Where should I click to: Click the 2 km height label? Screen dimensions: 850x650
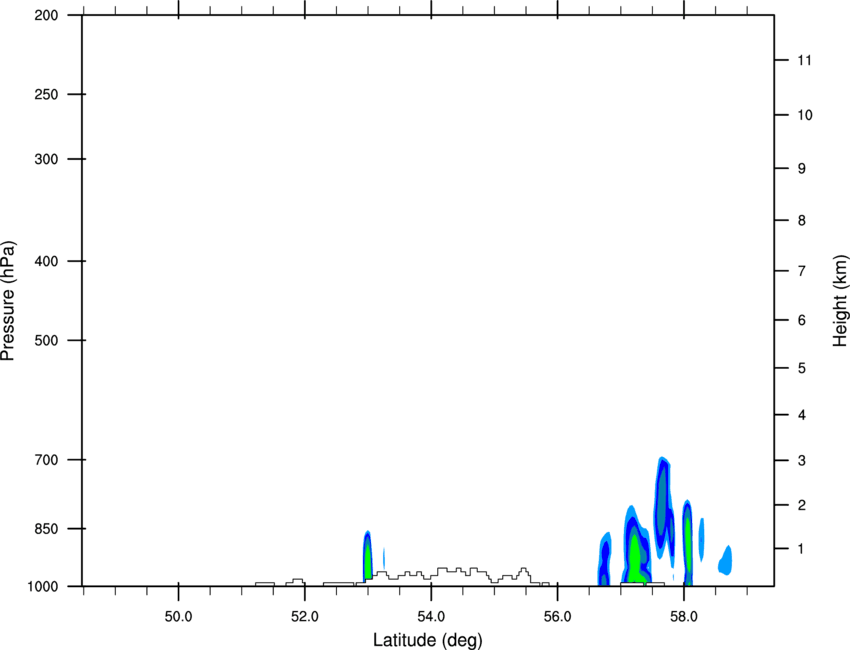pyautogui.click(x=802, y=505)
